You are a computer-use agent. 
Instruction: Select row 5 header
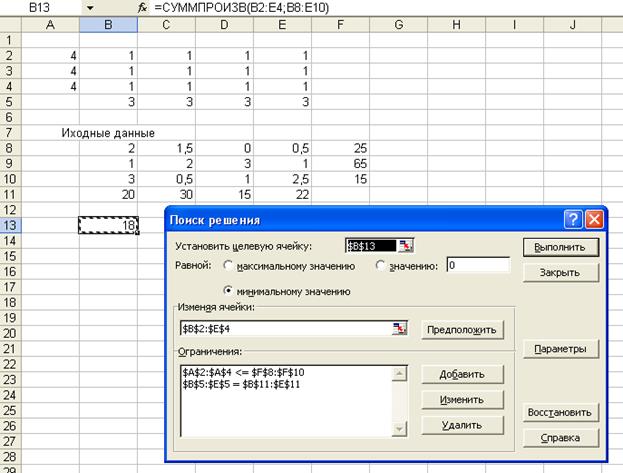10,102
